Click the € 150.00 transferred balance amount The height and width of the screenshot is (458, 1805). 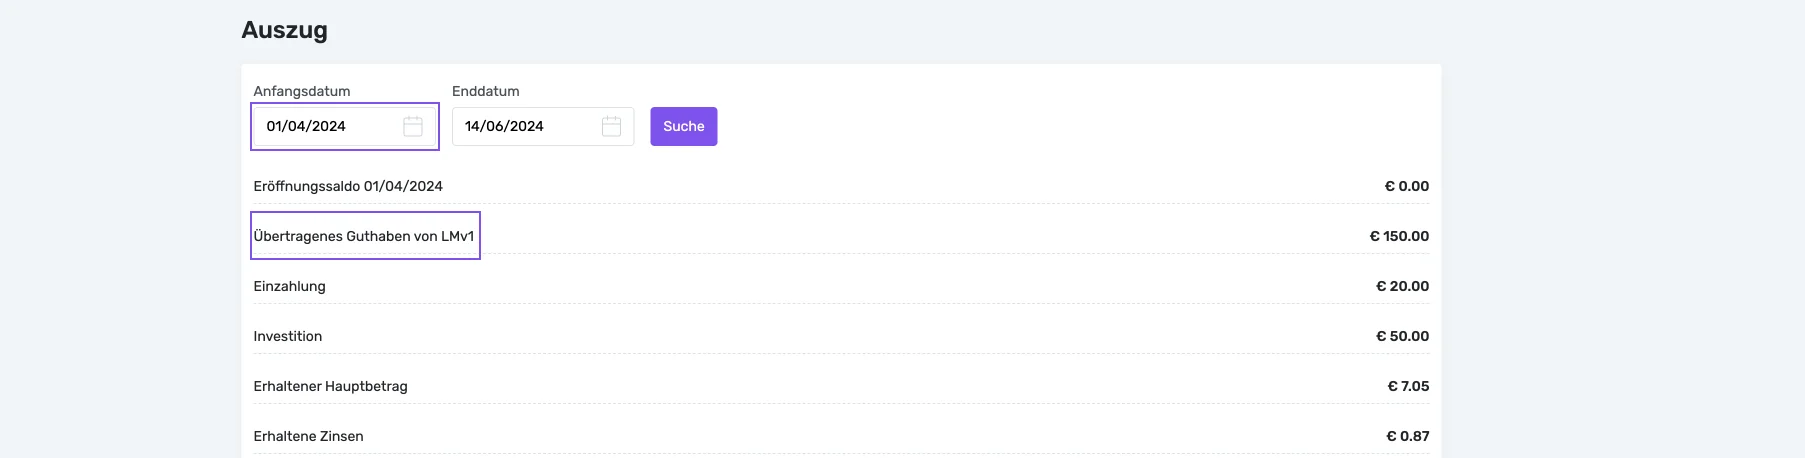[x=1398, y=236]
